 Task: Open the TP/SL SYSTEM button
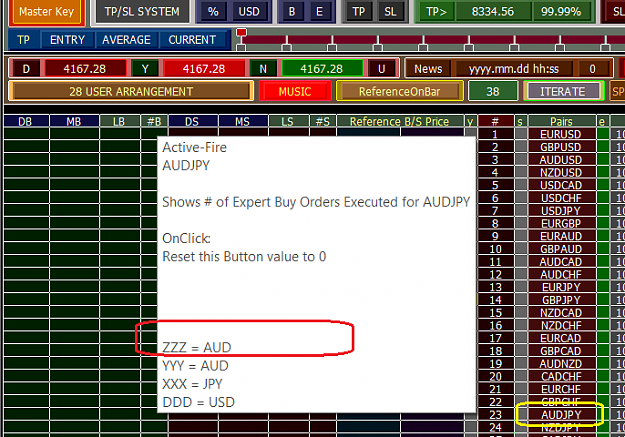(142, 12)
